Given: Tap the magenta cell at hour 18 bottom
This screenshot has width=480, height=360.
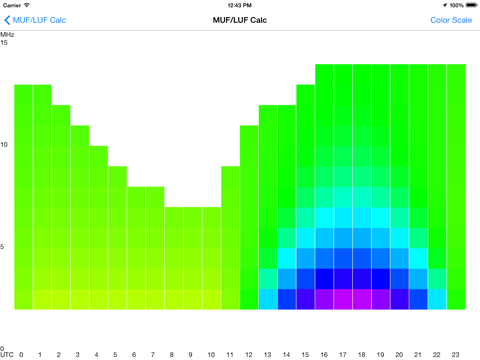Looking at the screenshot, I should tap(362, 299).
